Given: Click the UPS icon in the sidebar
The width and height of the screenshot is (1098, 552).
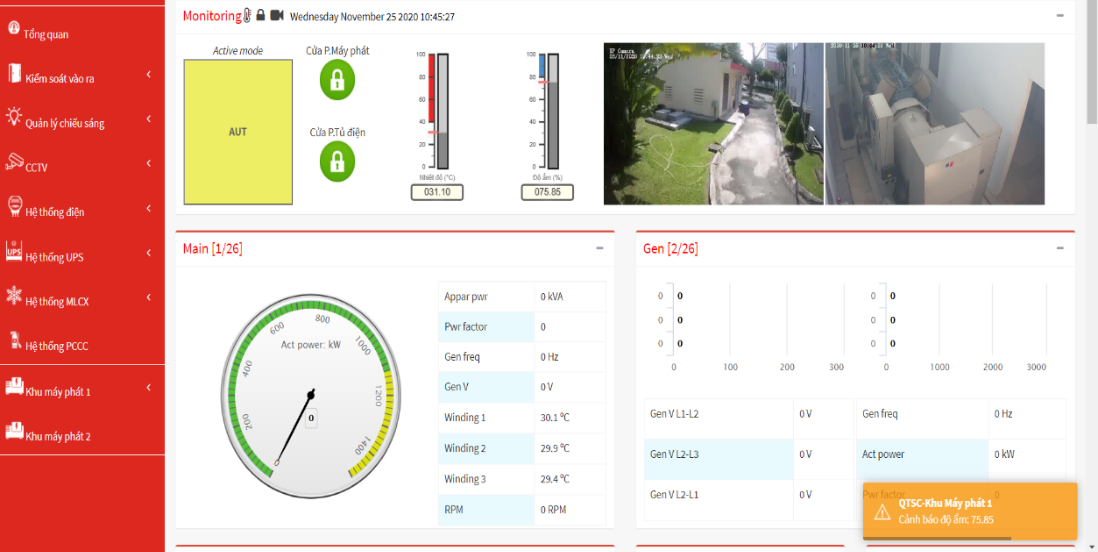Looking at the screenshot, I should tap(14, 251).
